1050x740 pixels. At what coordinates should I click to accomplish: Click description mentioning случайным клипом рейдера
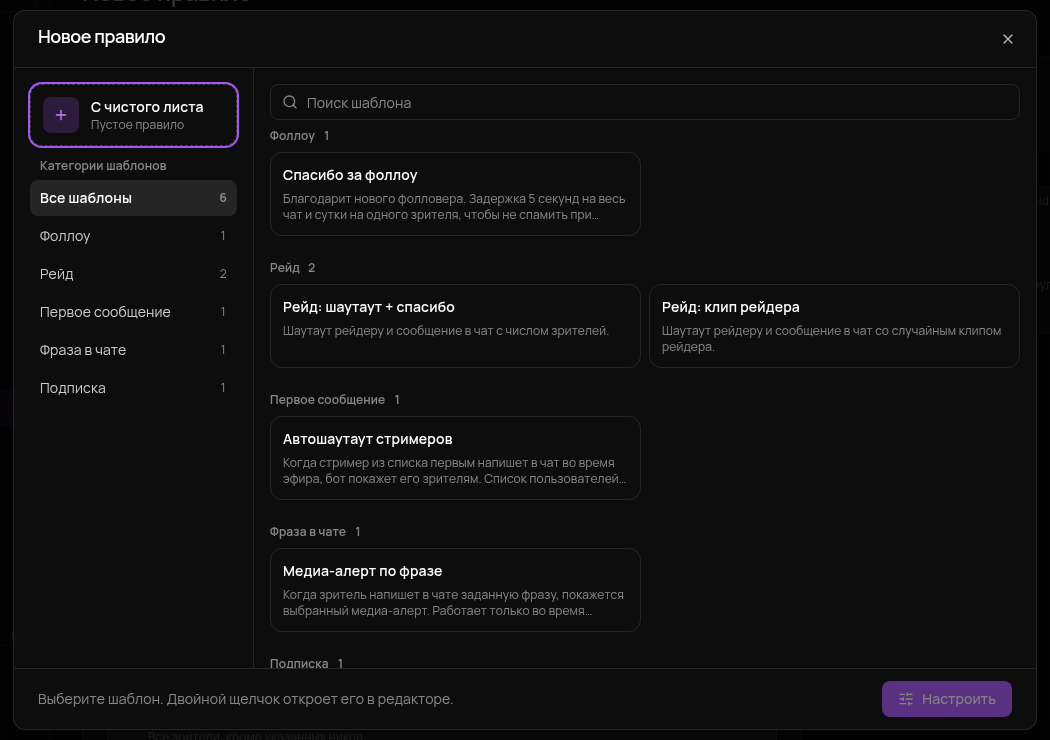click(x=832, y=339)
